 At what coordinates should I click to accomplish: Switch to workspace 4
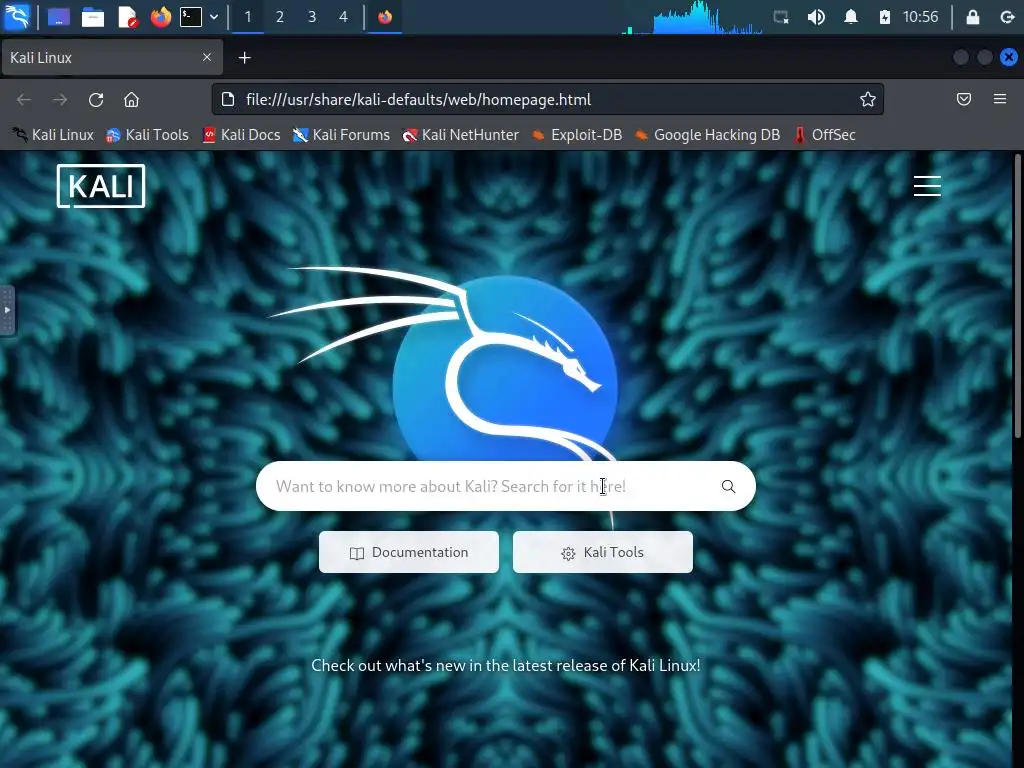pos(344,17)
